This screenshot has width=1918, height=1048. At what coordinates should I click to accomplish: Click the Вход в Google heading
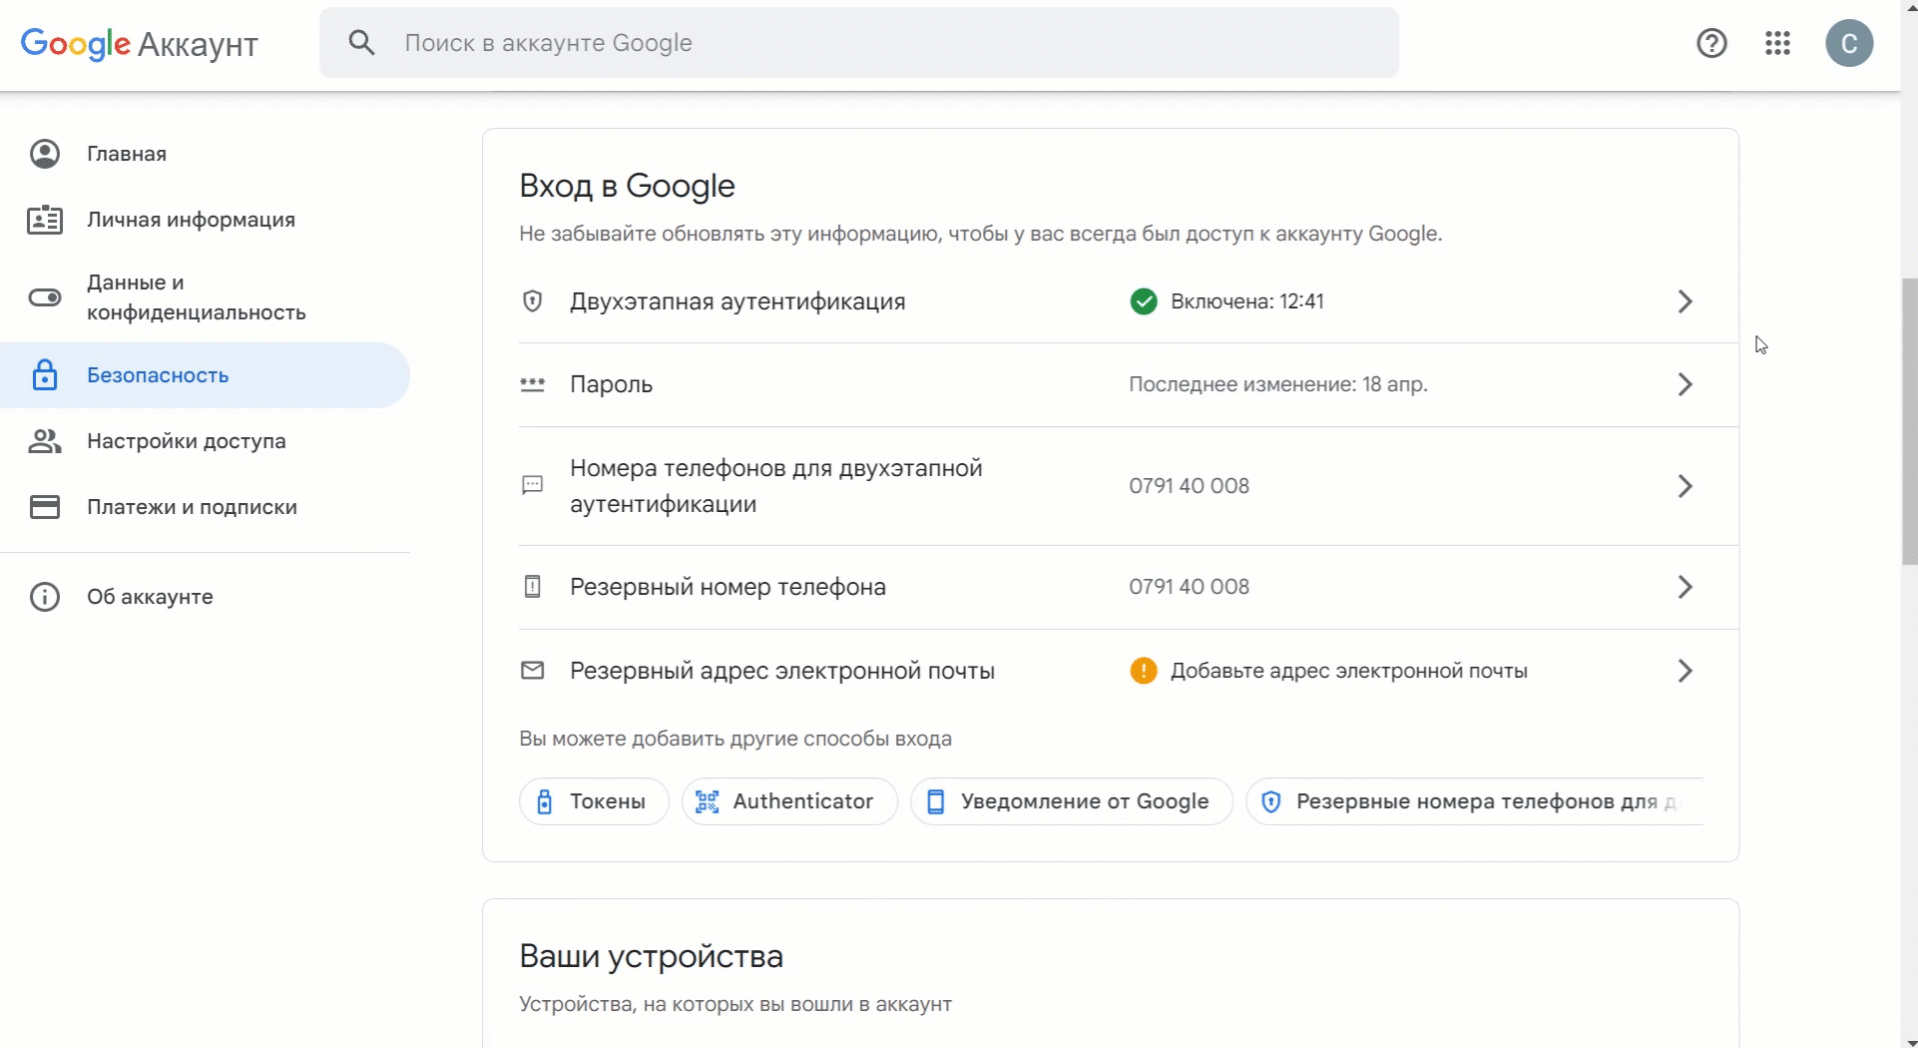pyautogui.click(x=627, y=186)
